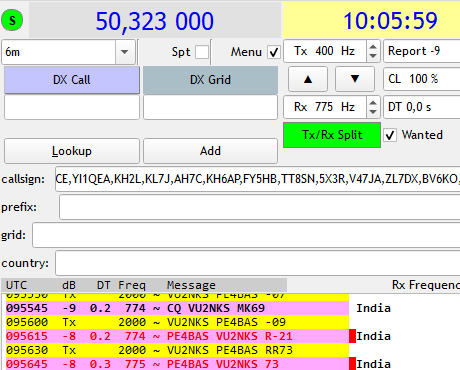
Task: Open the 6m band dropdown
Action: [x=125, y=52]
